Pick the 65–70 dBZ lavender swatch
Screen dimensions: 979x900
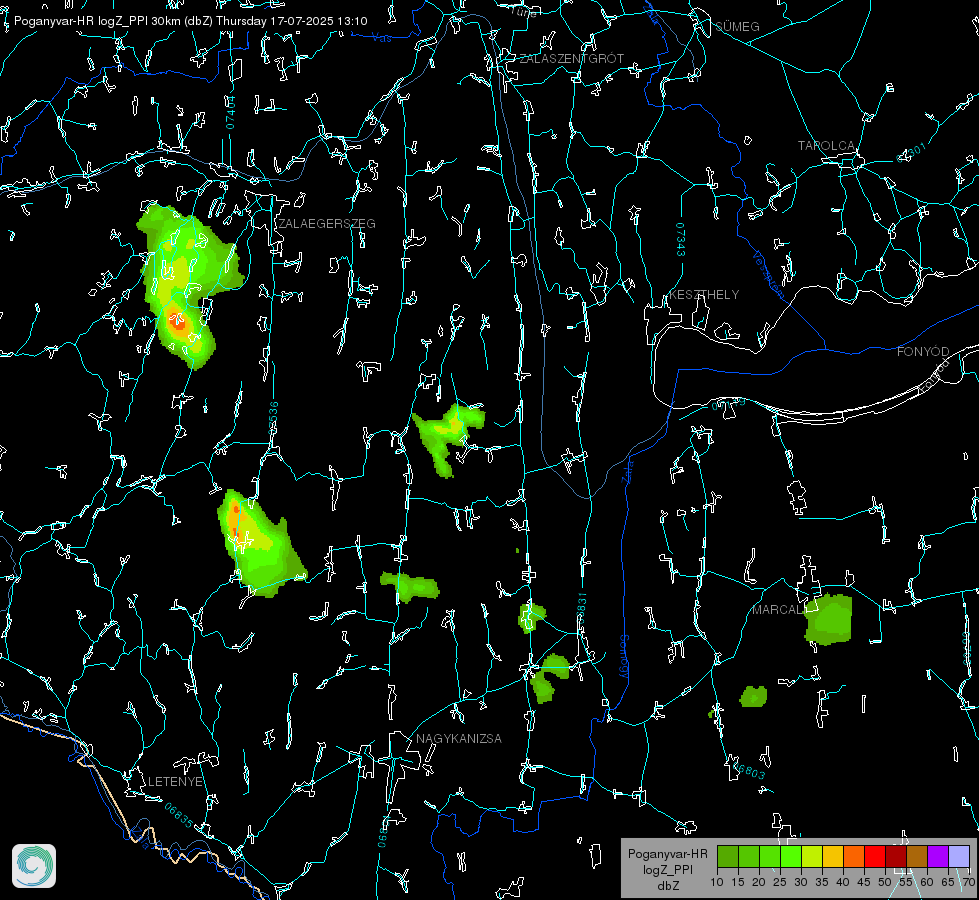tap(958, 856)
